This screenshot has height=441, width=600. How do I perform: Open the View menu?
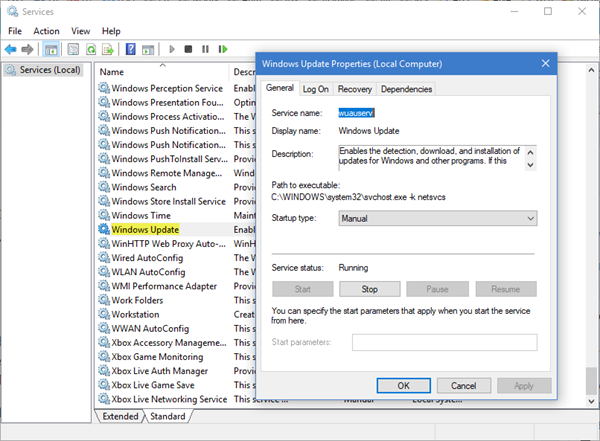[80, 31]
